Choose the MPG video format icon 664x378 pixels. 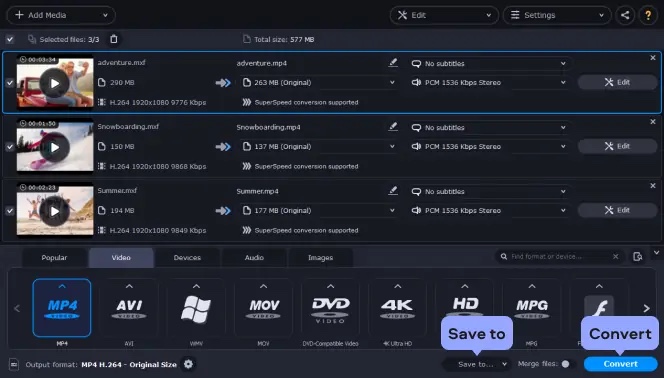532,308
